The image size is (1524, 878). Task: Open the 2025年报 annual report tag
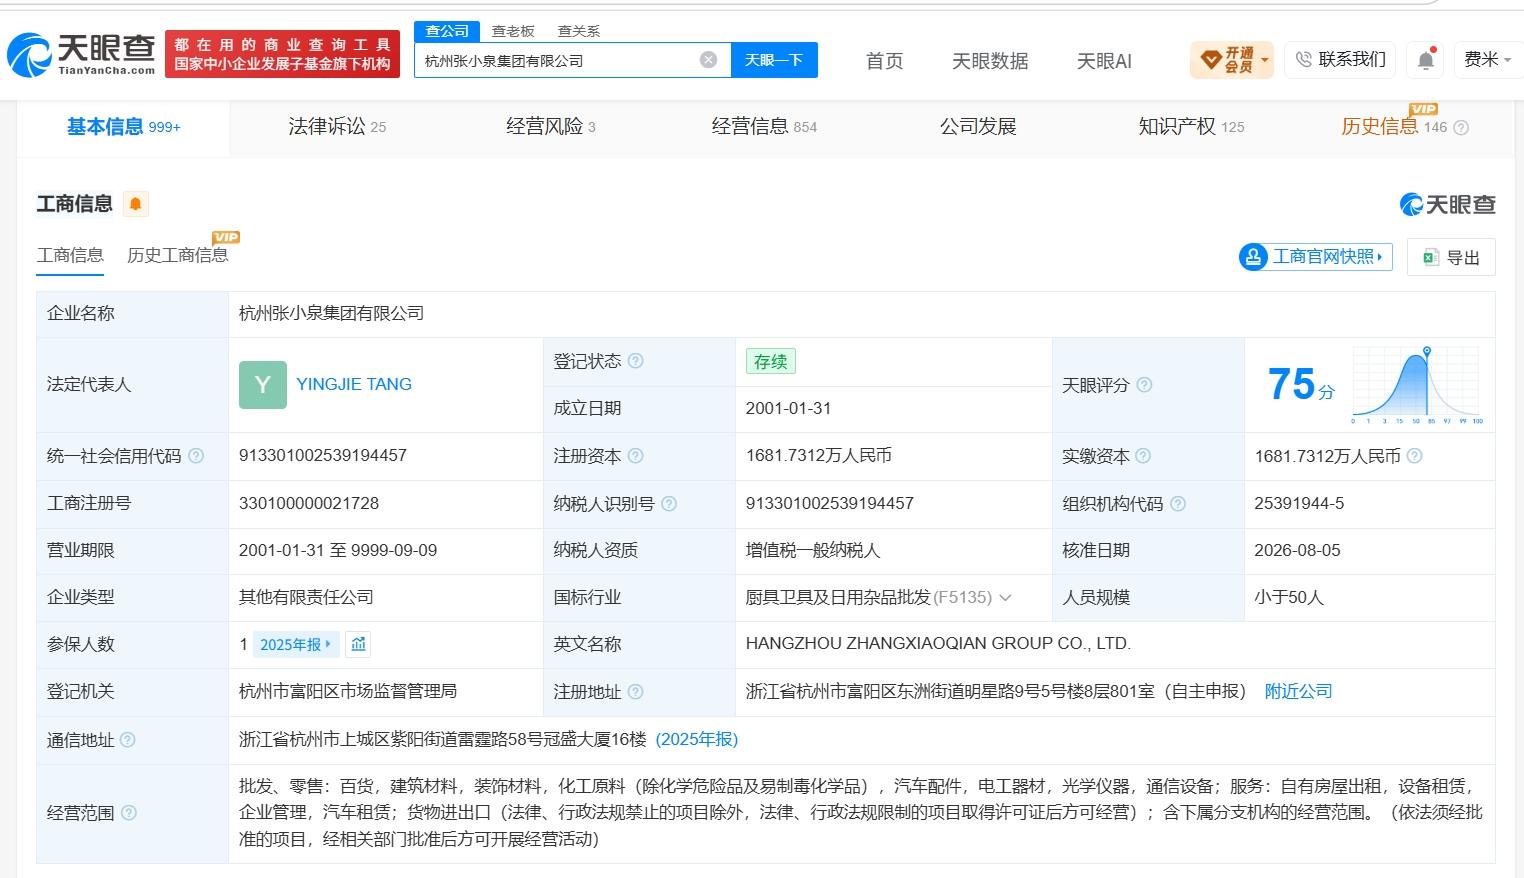click(x=295, y=644)
